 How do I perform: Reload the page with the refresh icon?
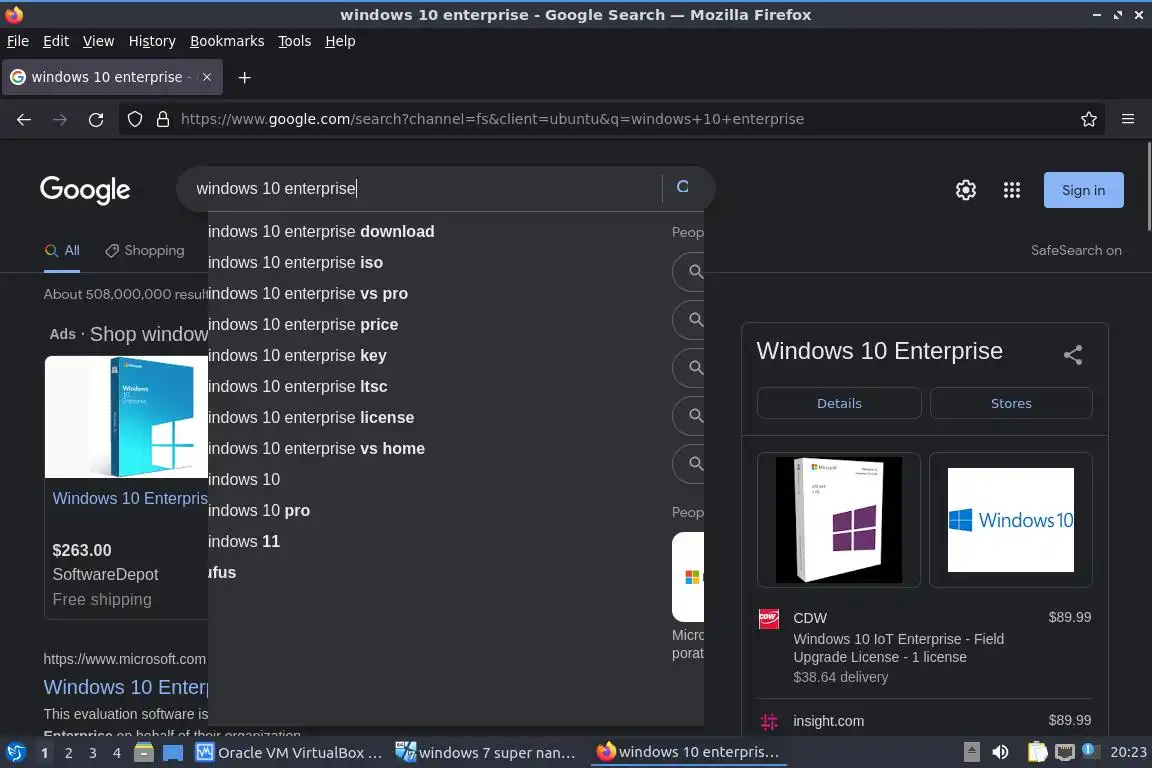(96, 119)
